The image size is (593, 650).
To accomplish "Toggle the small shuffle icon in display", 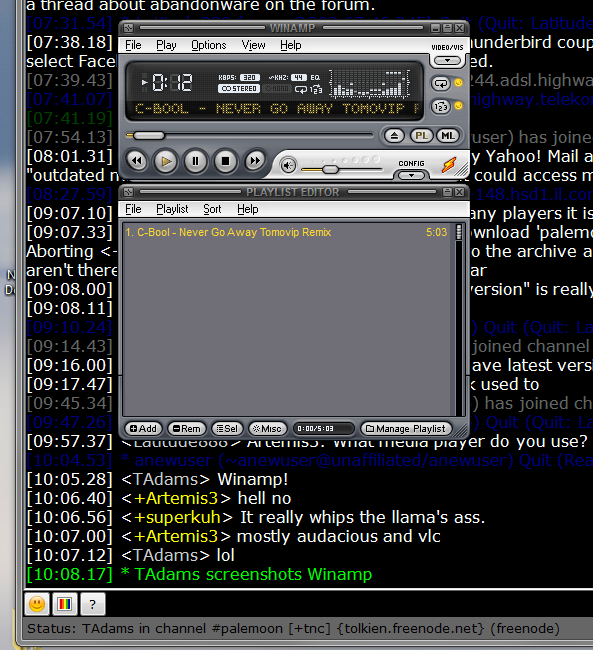I will point(316,89).
